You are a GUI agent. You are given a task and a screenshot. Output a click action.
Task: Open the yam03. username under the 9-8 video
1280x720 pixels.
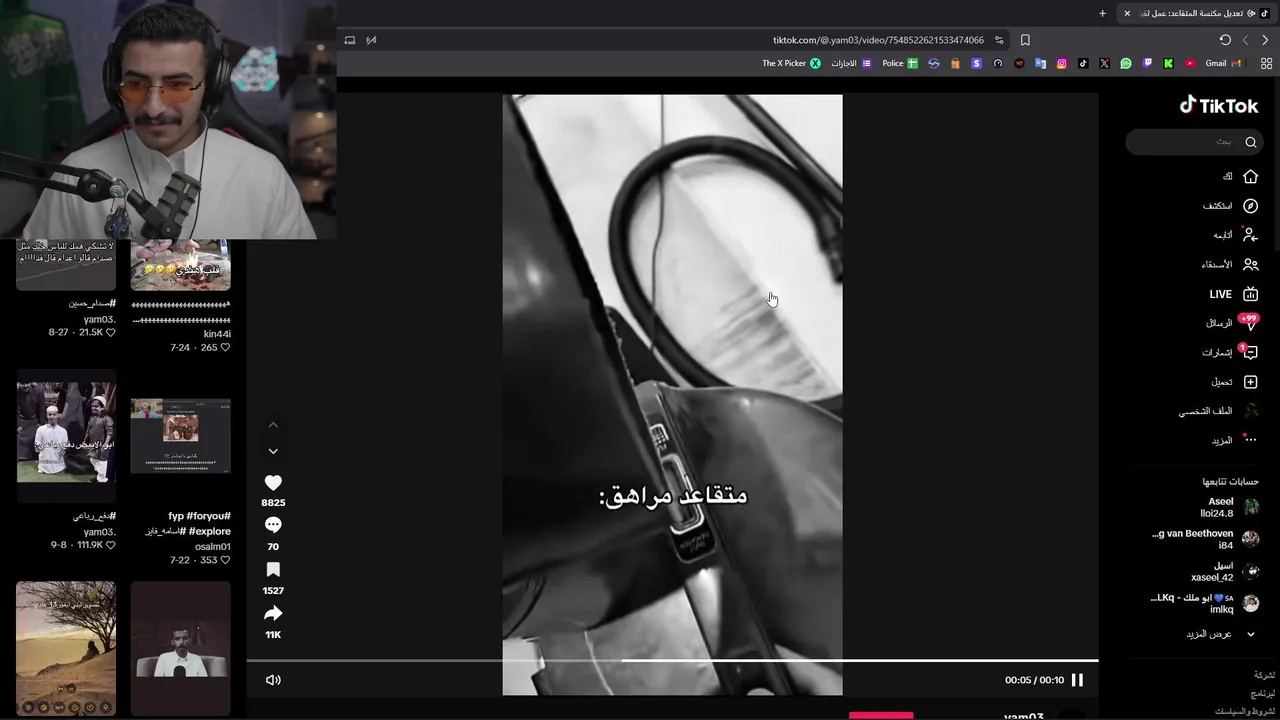[x=100, y=532]
